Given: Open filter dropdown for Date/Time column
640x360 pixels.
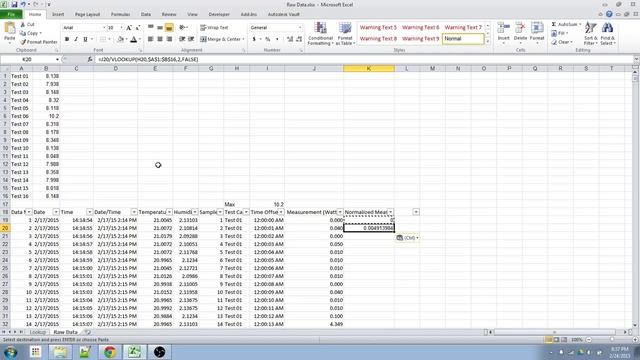Looking at the screenshot, I should pyautogui.click(x=133, y=212).
